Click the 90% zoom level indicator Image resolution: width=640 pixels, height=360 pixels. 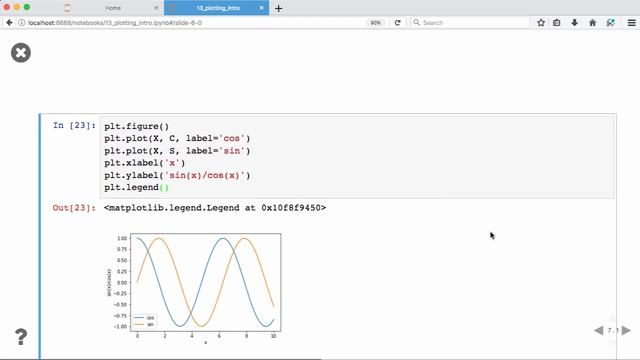coord(375,23)
